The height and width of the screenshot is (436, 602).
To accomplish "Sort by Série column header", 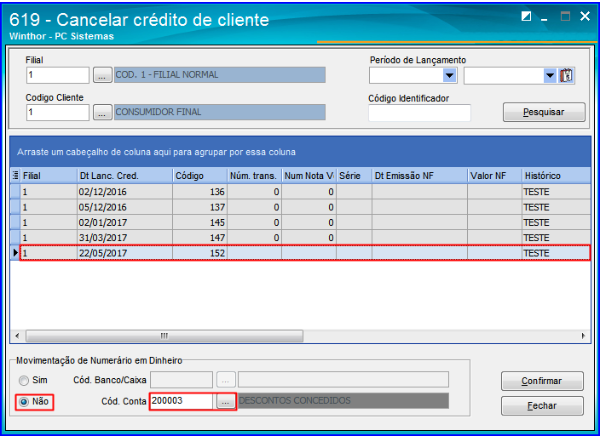I will click(354, 176).
